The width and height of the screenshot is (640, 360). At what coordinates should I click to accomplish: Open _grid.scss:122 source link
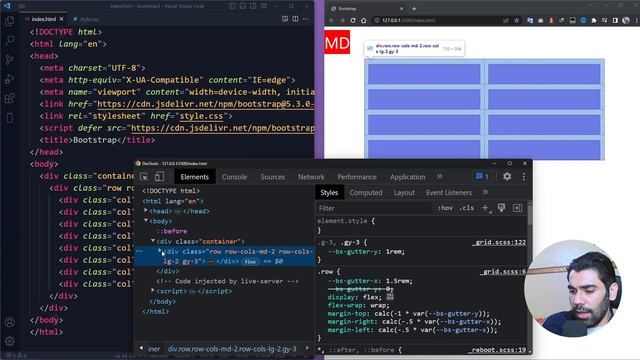pos(500,242)
